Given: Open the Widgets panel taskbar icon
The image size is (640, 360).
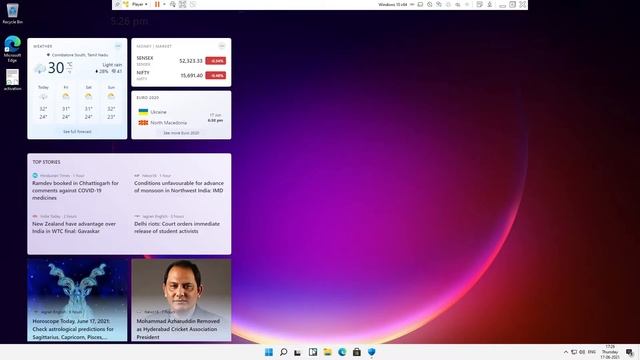Looking at the screenshot, I should (313, 352).
